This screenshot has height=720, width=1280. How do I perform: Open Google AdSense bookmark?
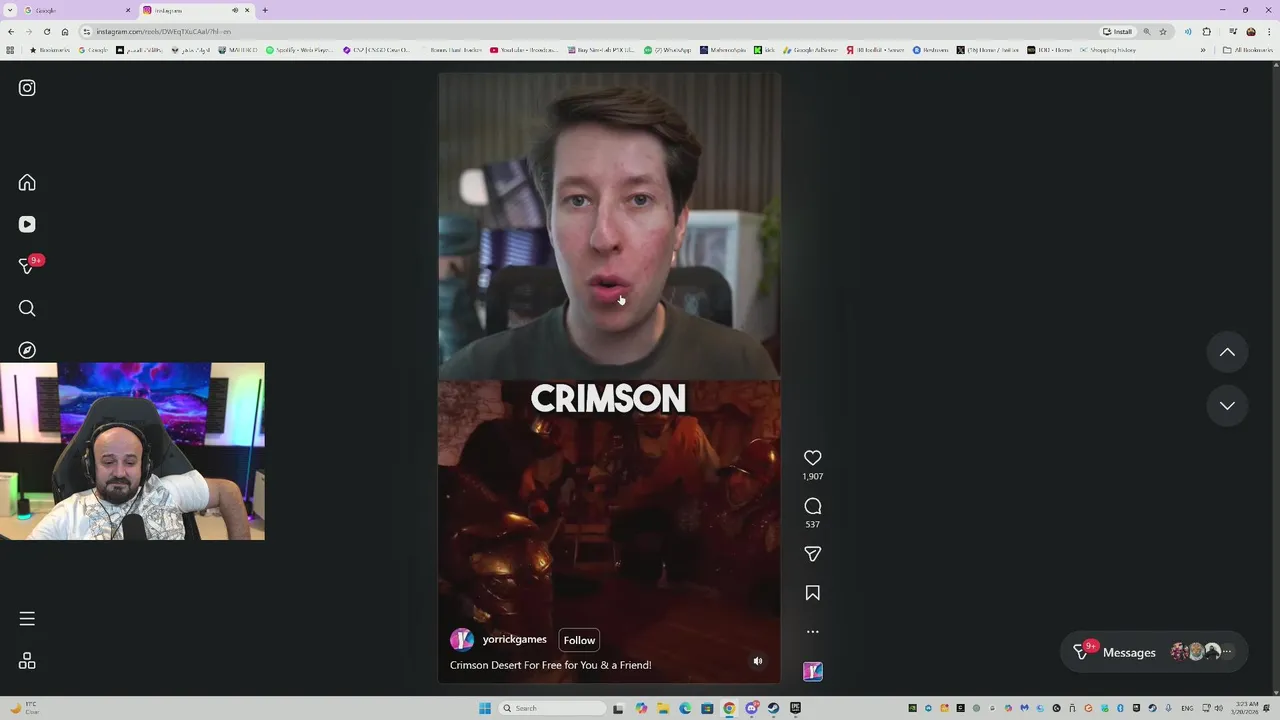click(811, 49)
